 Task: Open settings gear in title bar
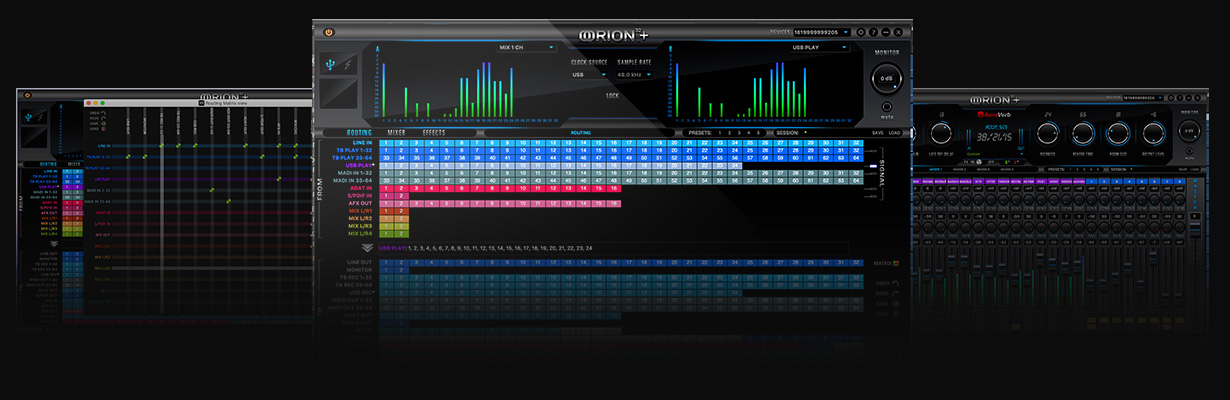pyautogui.click(x=861, y=32)
